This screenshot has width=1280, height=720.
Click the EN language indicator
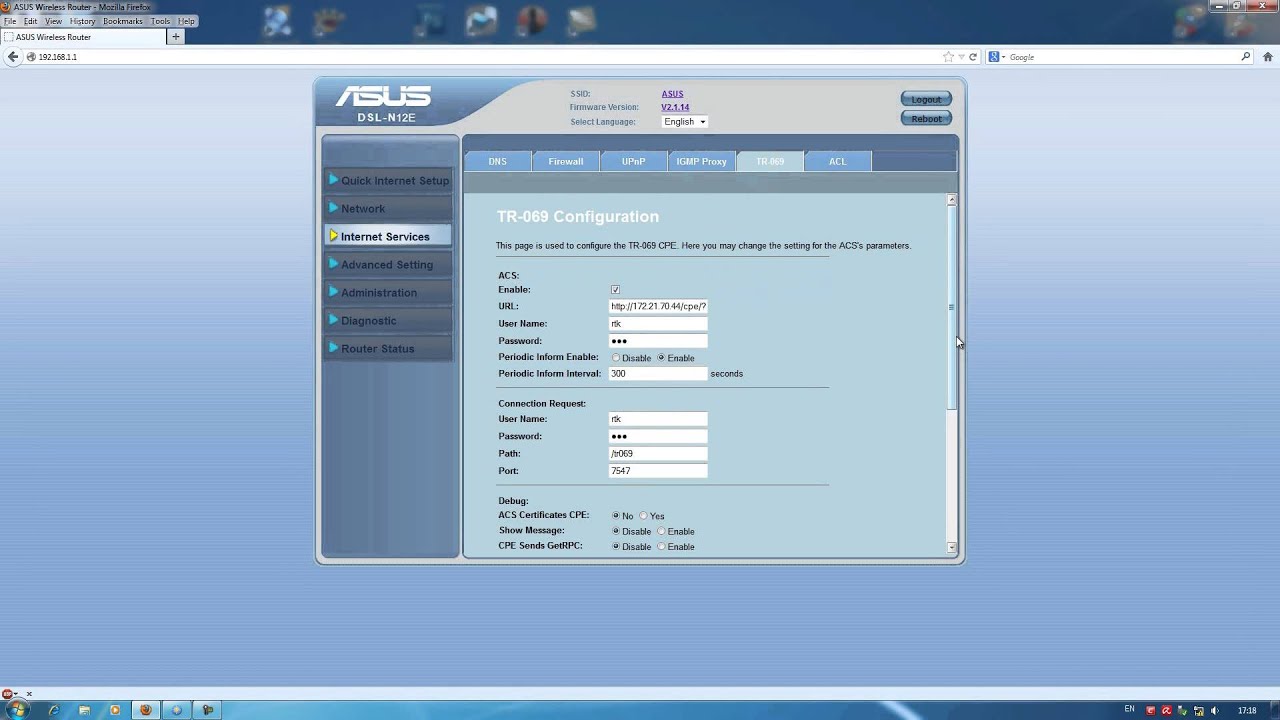(x=1130, y=709)
